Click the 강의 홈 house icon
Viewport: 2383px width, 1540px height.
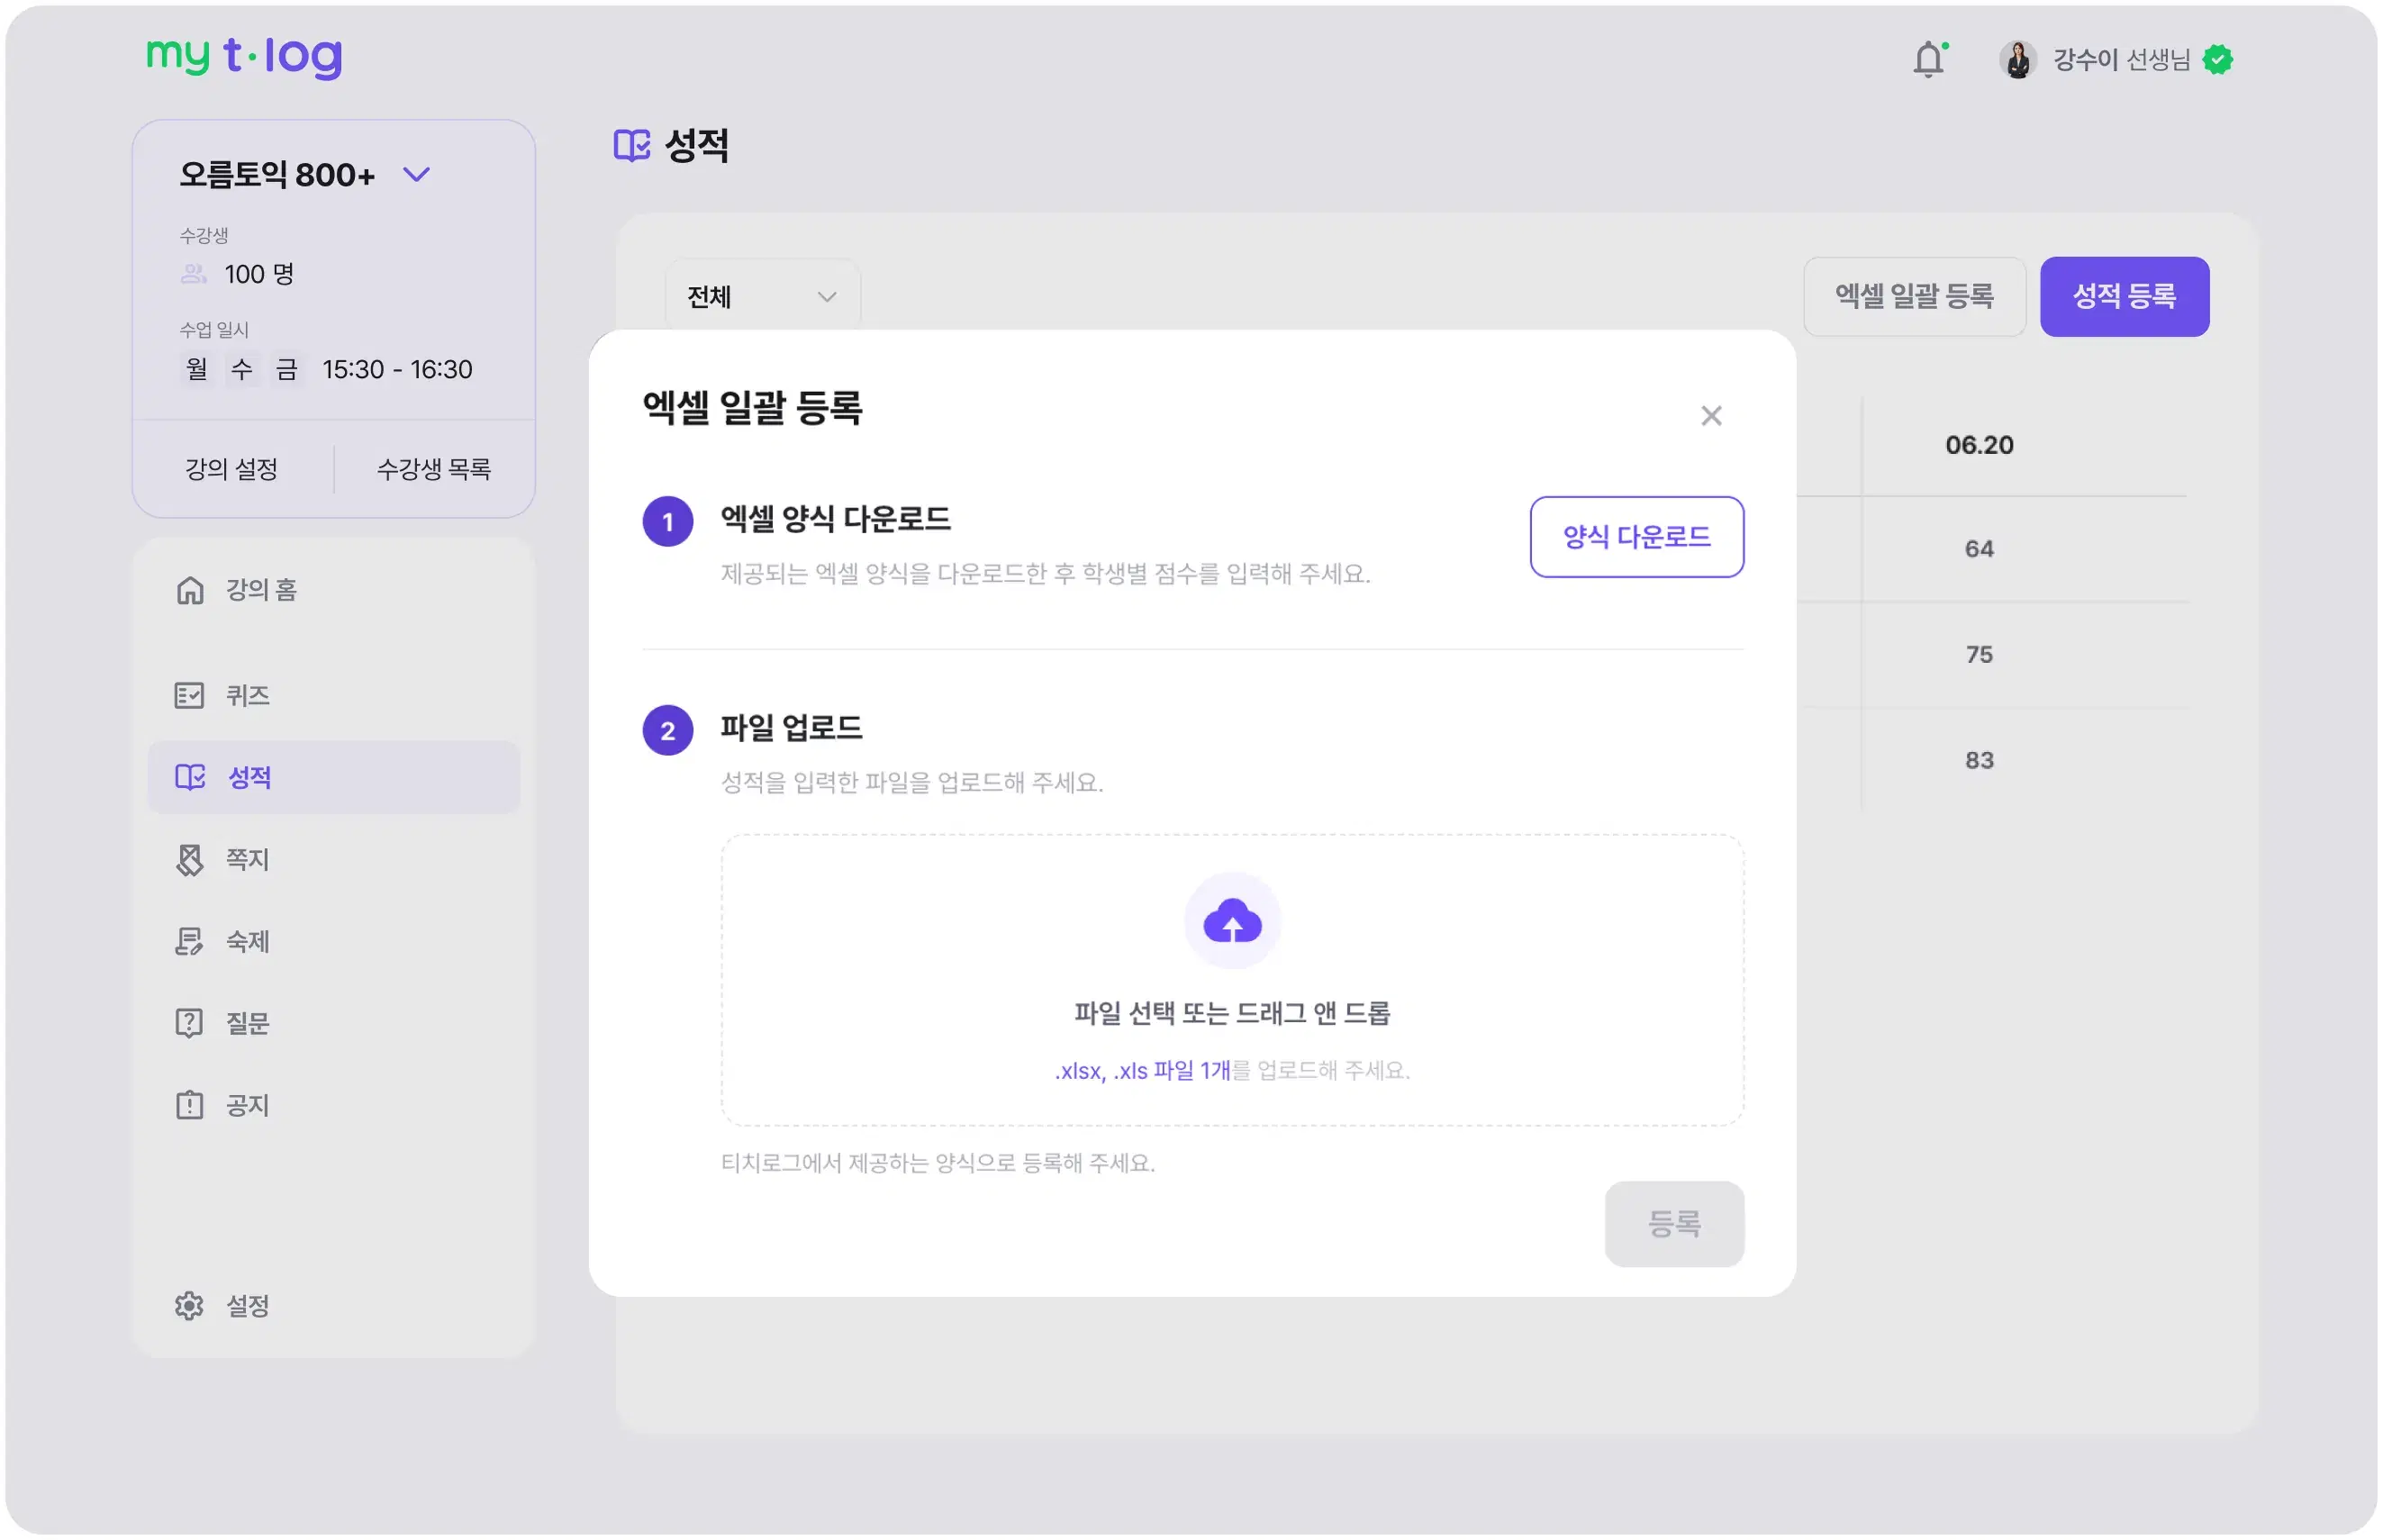point(189,590)
